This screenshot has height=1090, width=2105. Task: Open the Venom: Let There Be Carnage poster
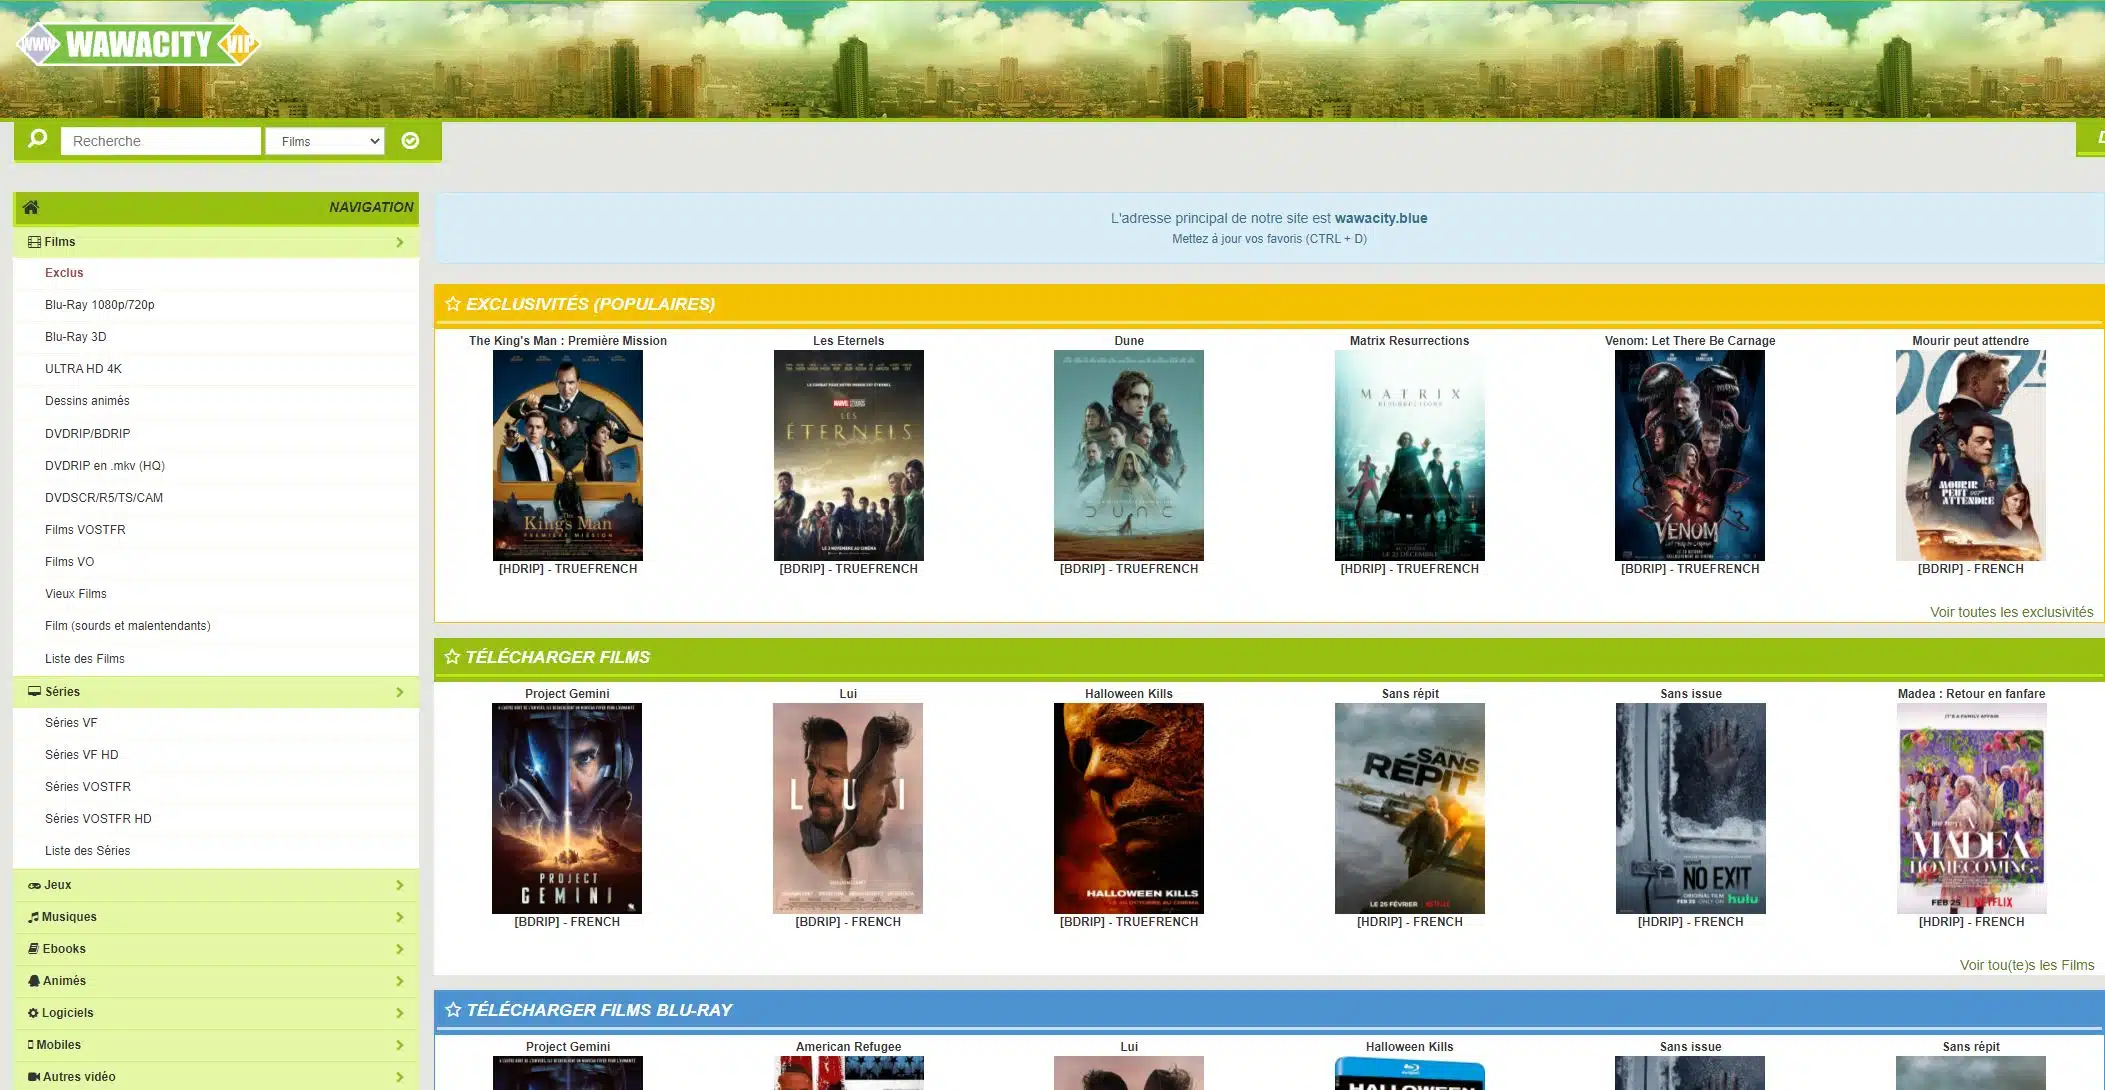click(1690, 455)
